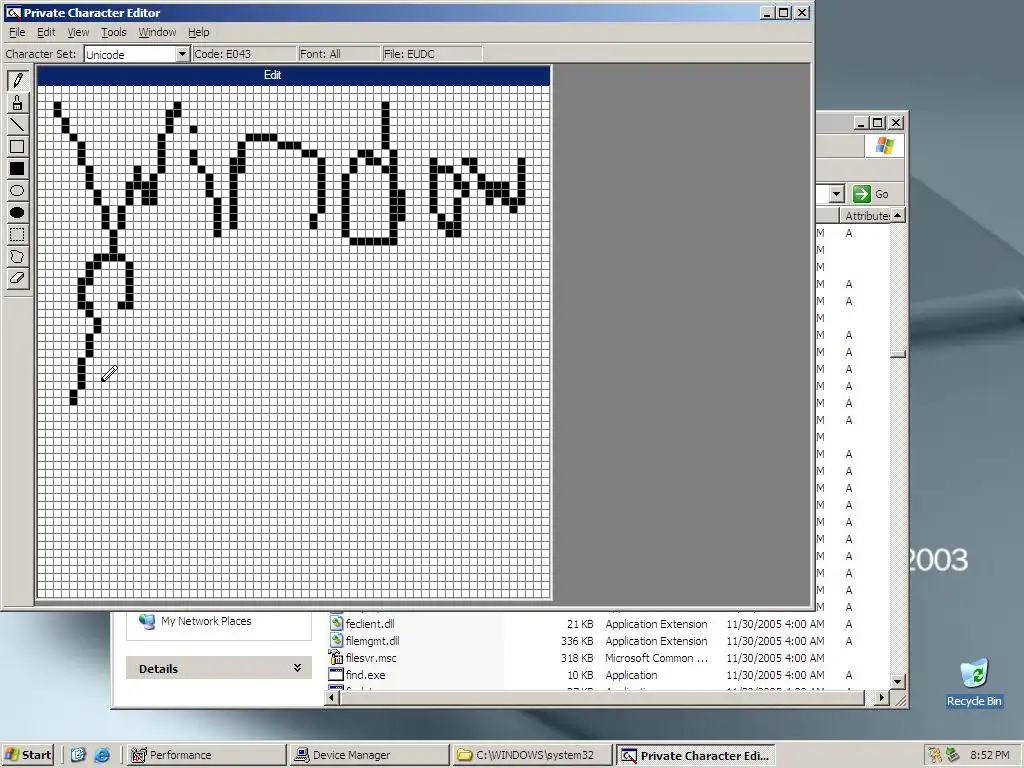Screen dimensions: 1024x768
Task: Click the Private Character Editor taskbar button
Action: [x=696, y=755]
